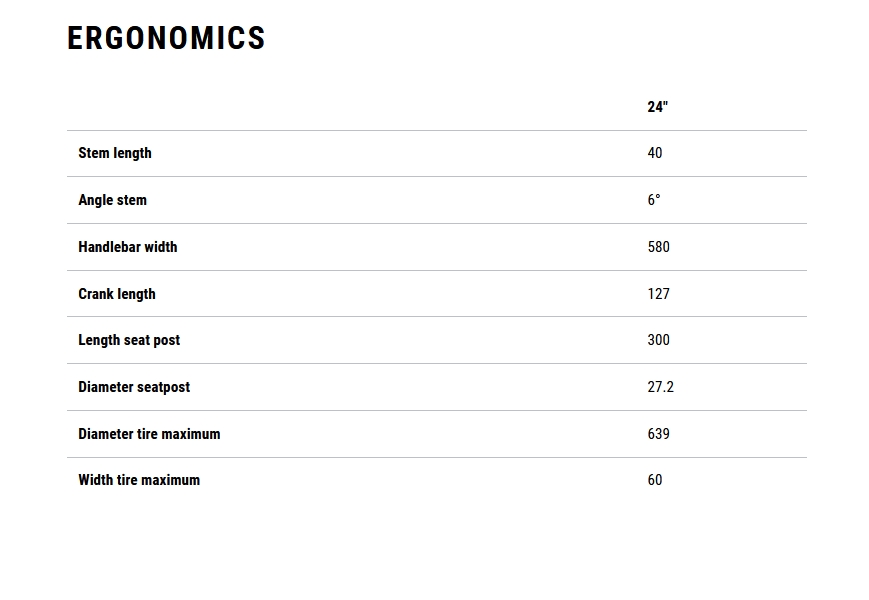This screenshot has width=869, height=600.
Task: Select the Angle stem label
Action: coord(112,200)
